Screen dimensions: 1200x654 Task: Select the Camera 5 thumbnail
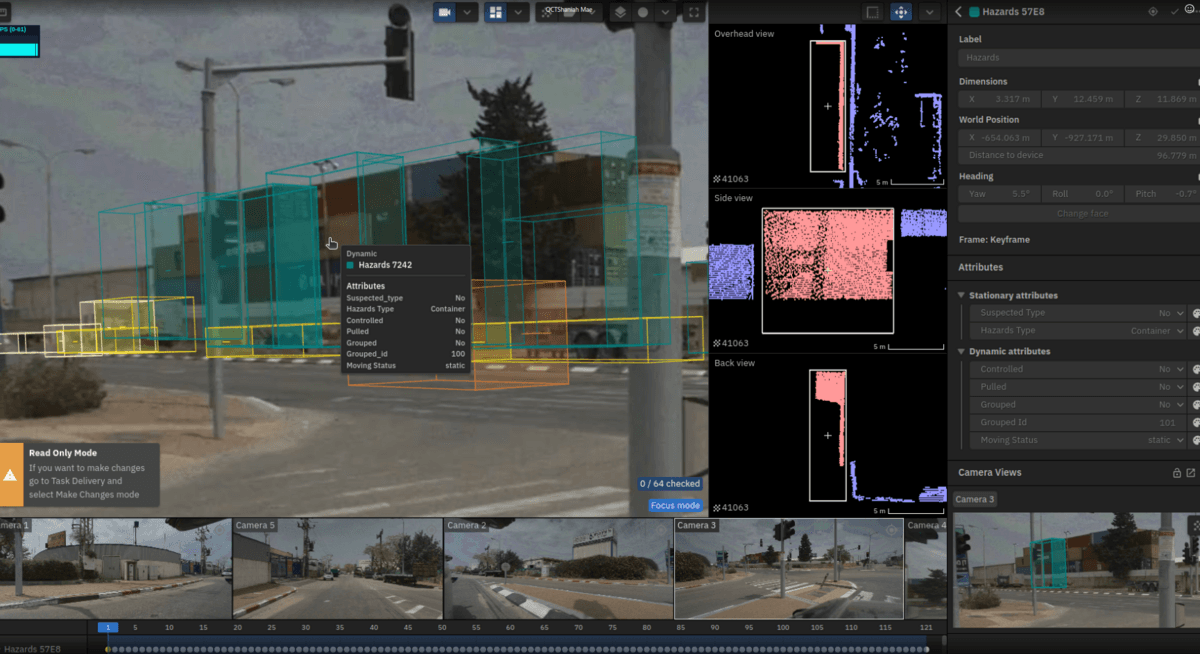tap(337, 568)
